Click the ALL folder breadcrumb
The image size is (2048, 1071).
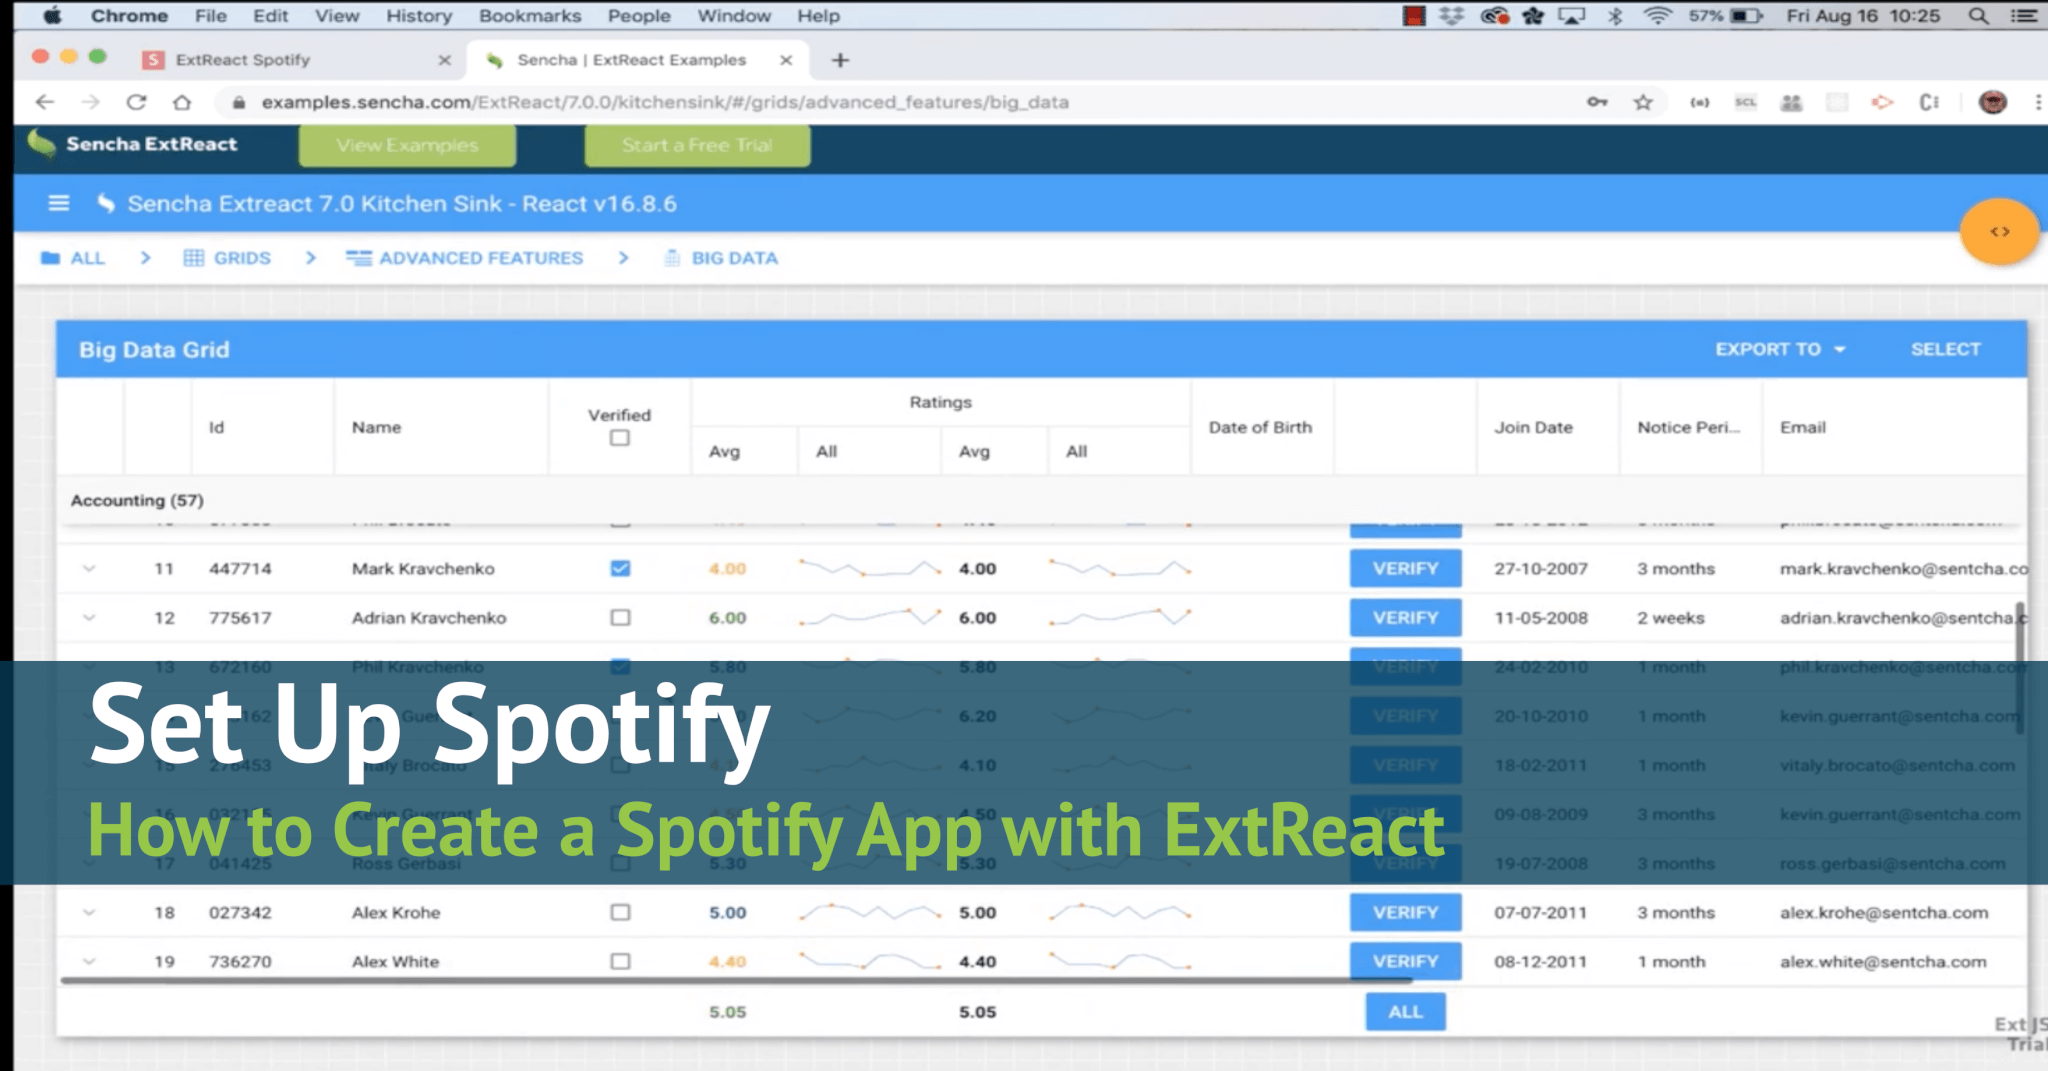[x=72, y=258]
